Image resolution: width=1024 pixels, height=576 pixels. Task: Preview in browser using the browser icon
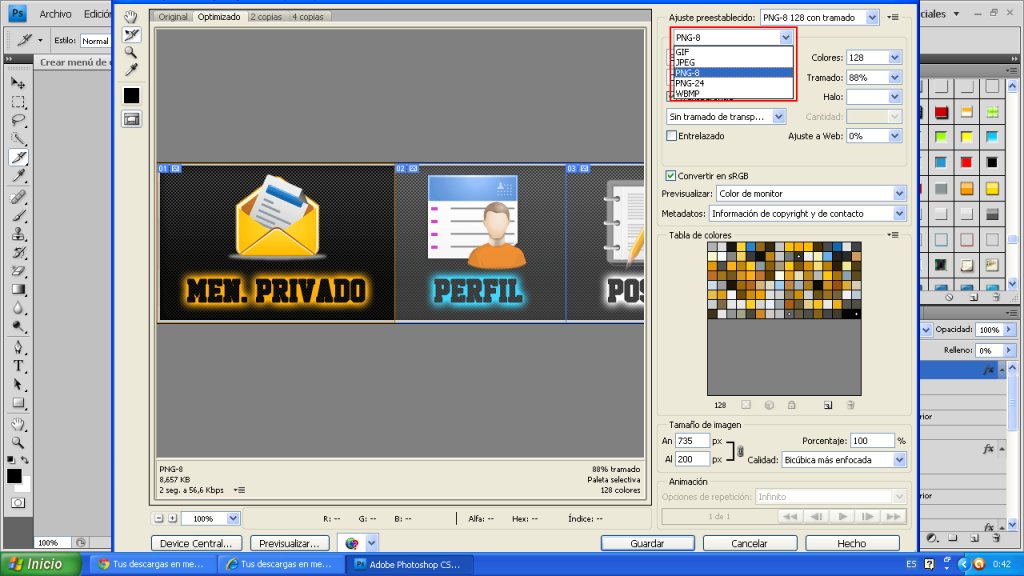coord(351,543)
